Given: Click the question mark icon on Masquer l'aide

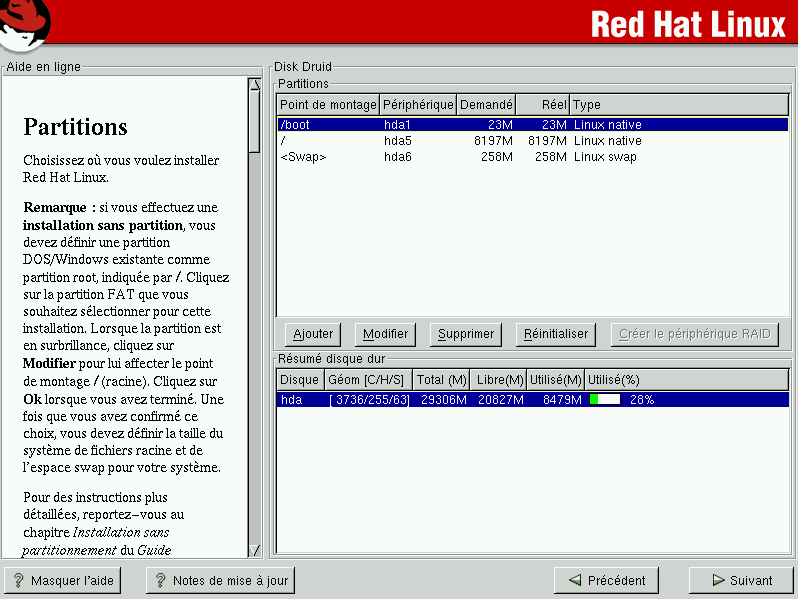Looking at the screenshot, I should 18,580.
